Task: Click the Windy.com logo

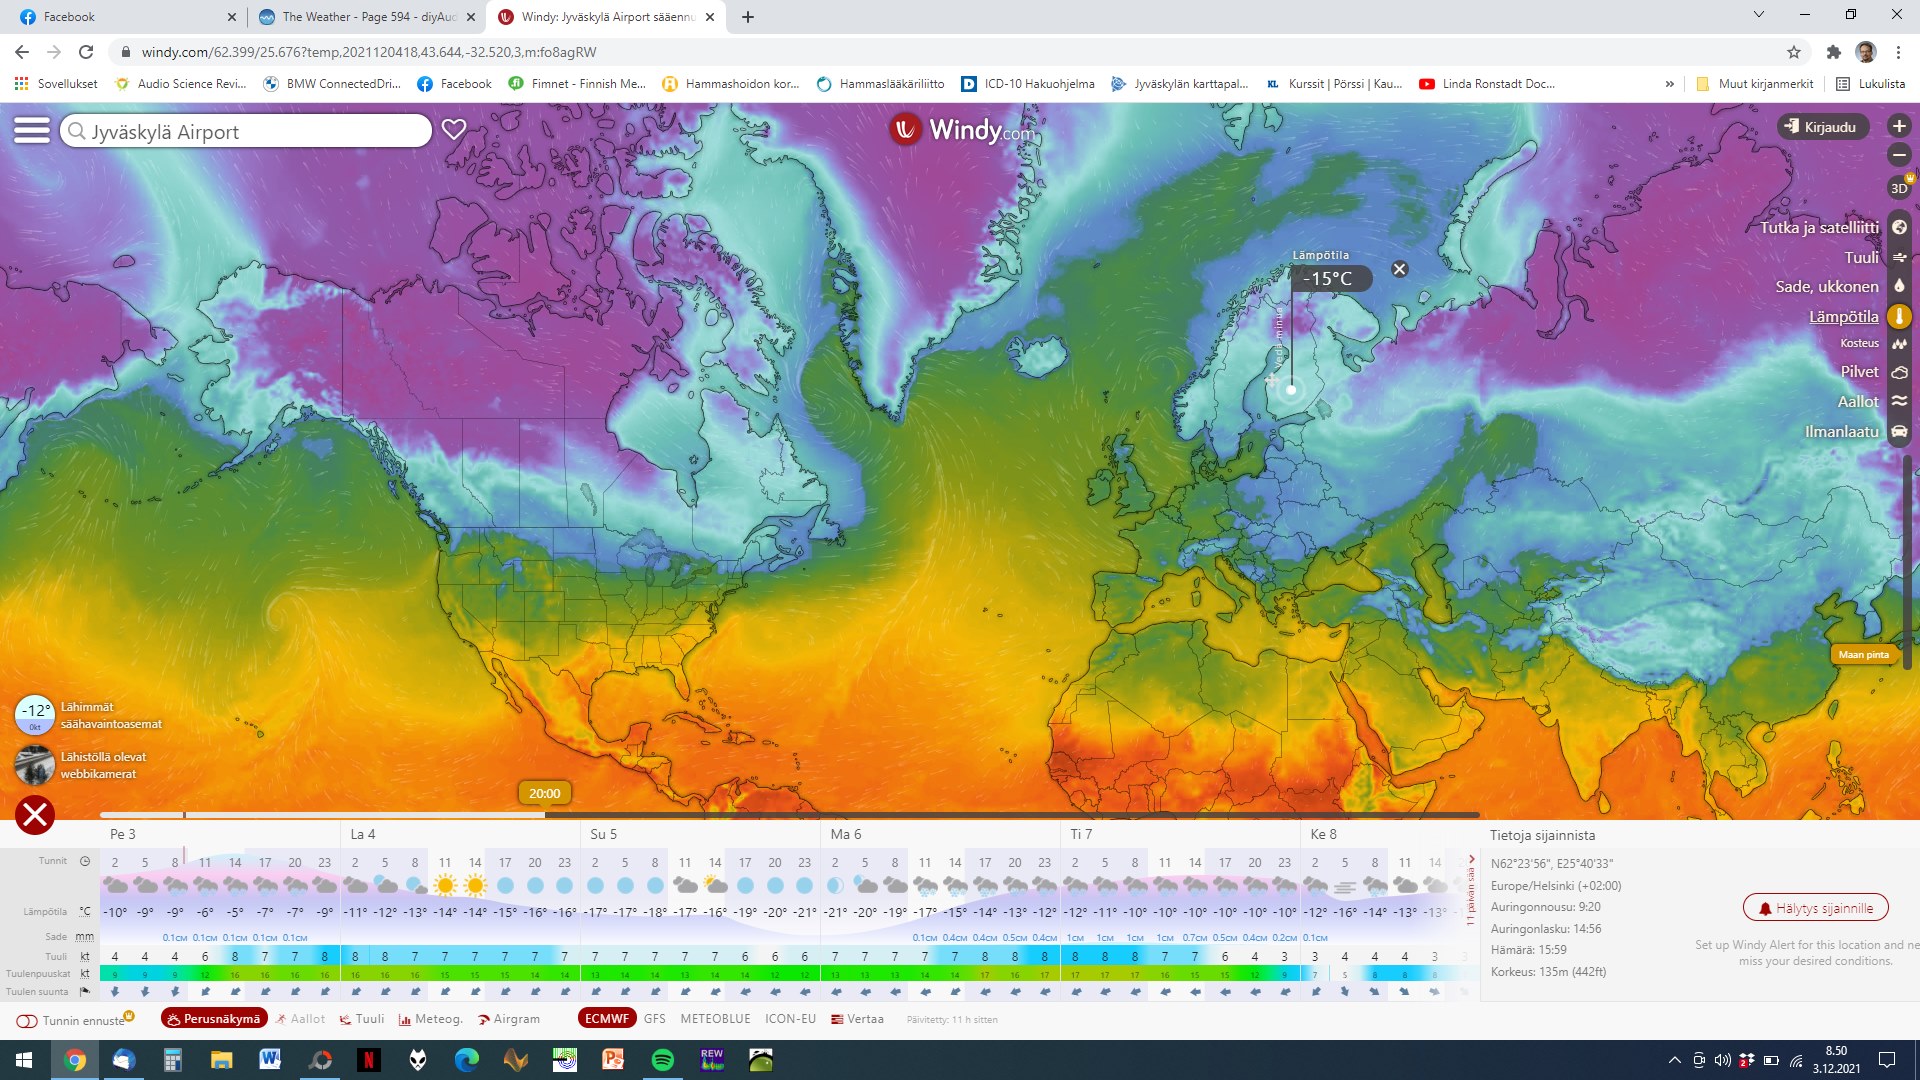Action: click(961, 130)
